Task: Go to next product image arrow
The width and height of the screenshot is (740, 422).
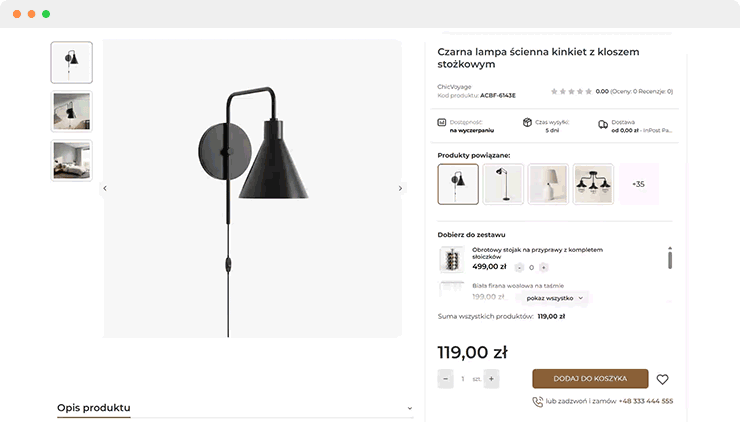Action: pos(400,188)
